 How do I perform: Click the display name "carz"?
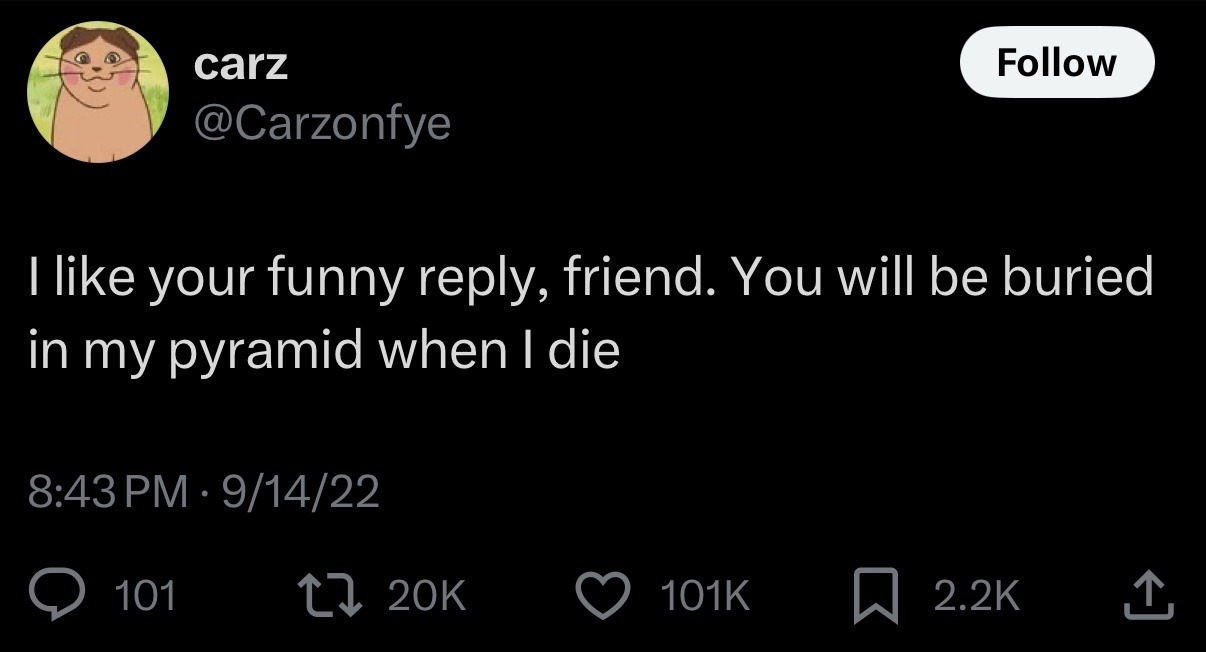[241, 63]
